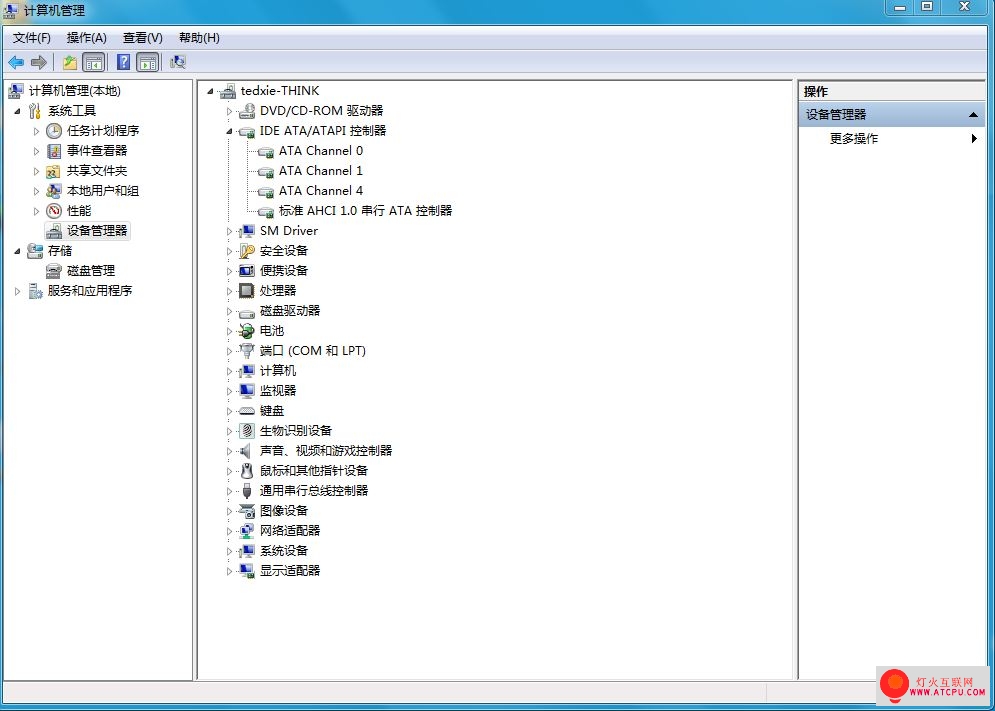Open the 帮助(H) menu
The image size is (995, 711).
[x=199, y=38]
